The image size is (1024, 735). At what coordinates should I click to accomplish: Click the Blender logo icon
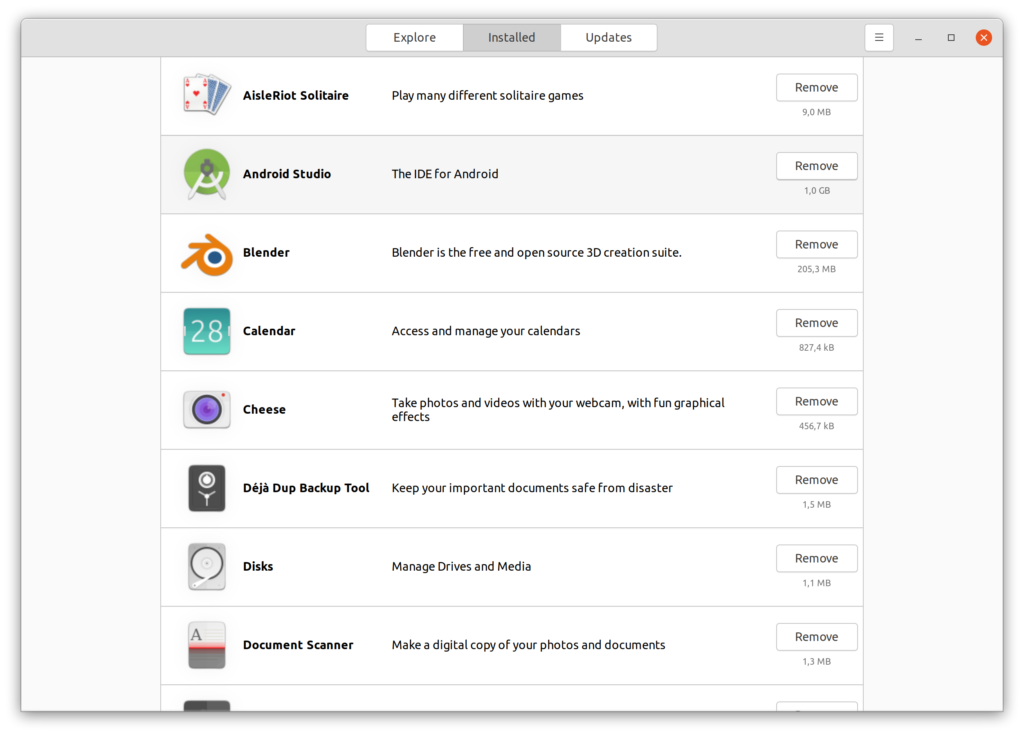point(207,254)
